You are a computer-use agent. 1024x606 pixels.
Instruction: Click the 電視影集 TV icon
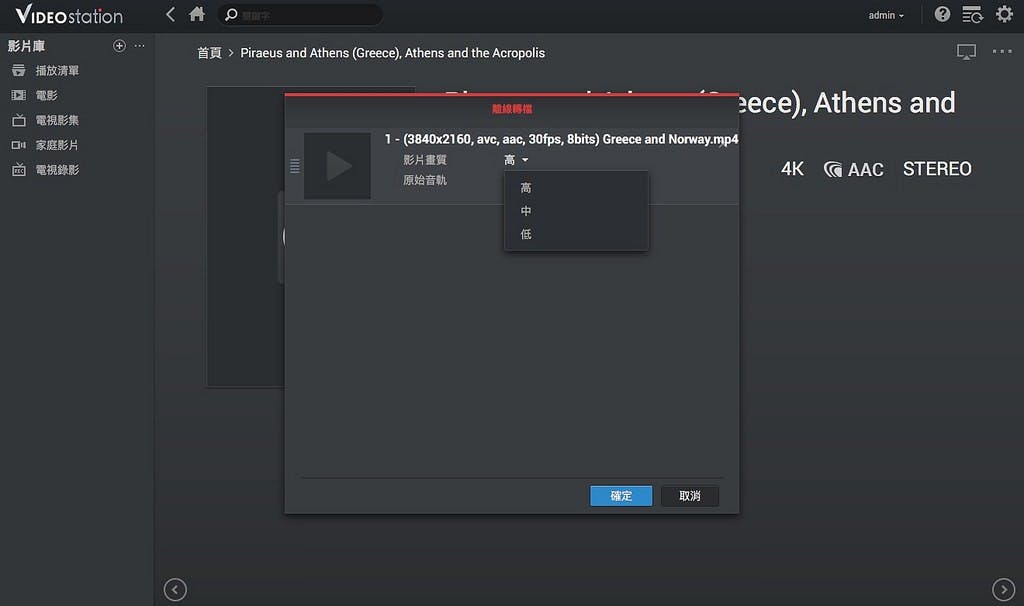[x=19, y=120]
